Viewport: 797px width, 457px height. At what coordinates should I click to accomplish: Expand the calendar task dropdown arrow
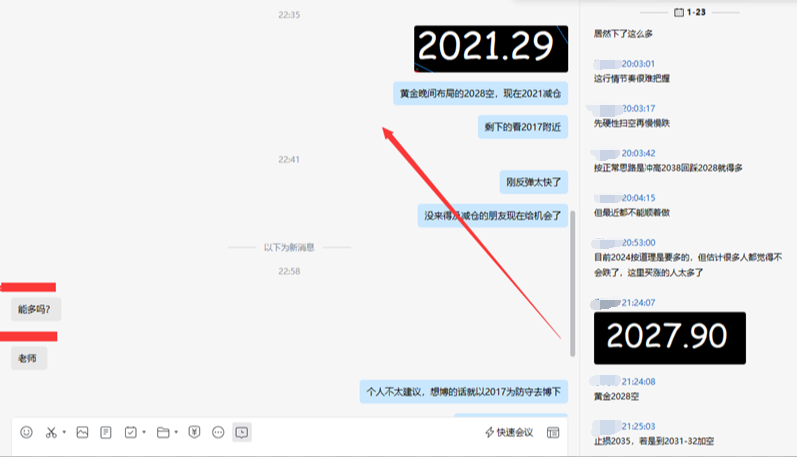click(144, 432)
